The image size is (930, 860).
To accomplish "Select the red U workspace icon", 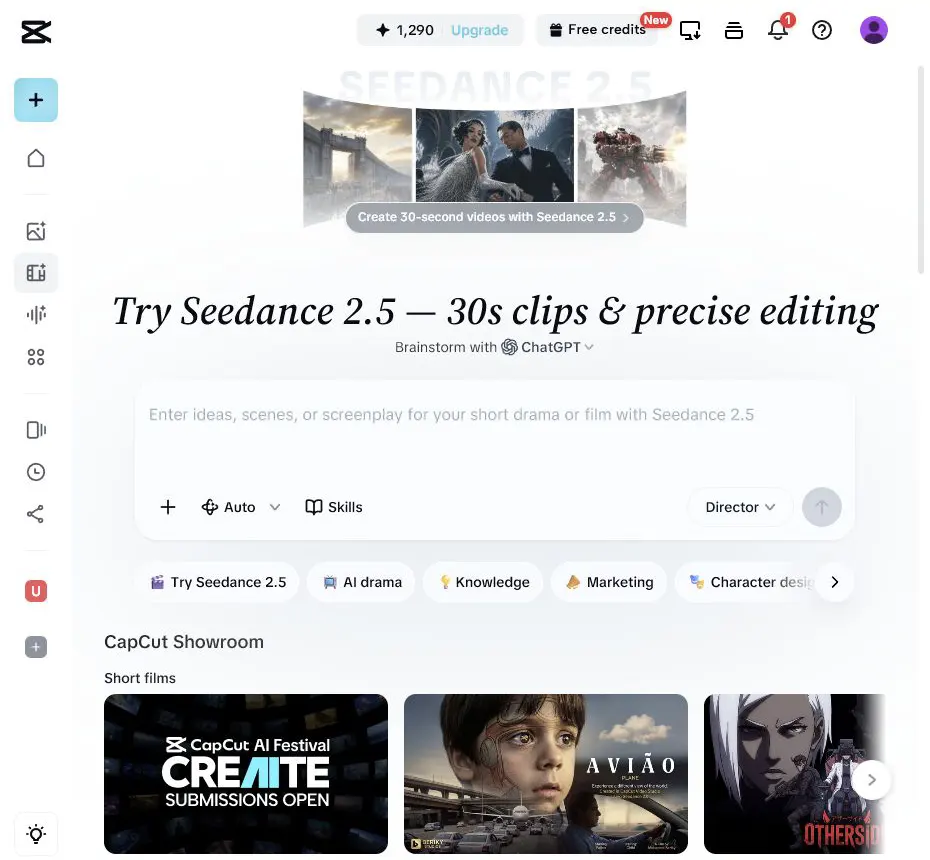I will [x=36, y=591].
